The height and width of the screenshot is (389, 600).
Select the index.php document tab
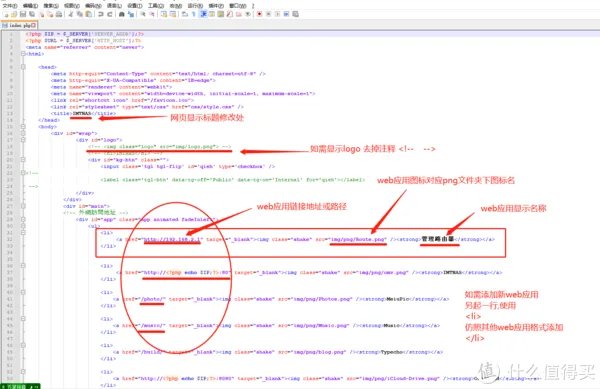click(19, 25)
